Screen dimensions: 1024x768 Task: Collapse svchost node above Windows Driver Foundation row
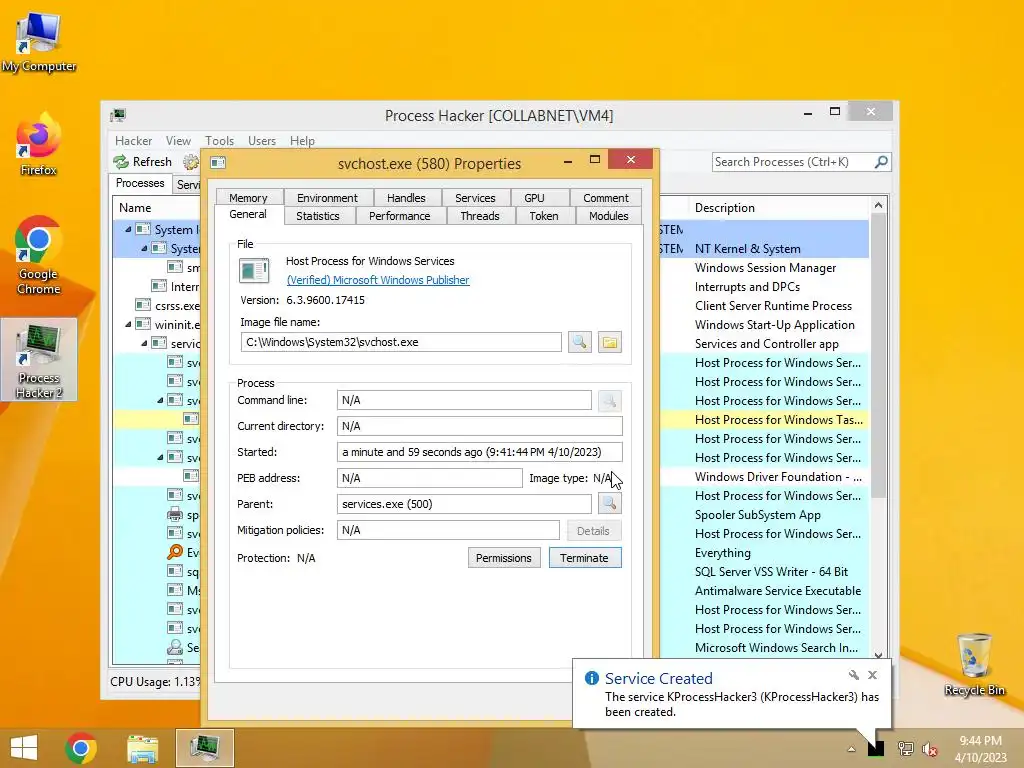(x=160, y=457)
